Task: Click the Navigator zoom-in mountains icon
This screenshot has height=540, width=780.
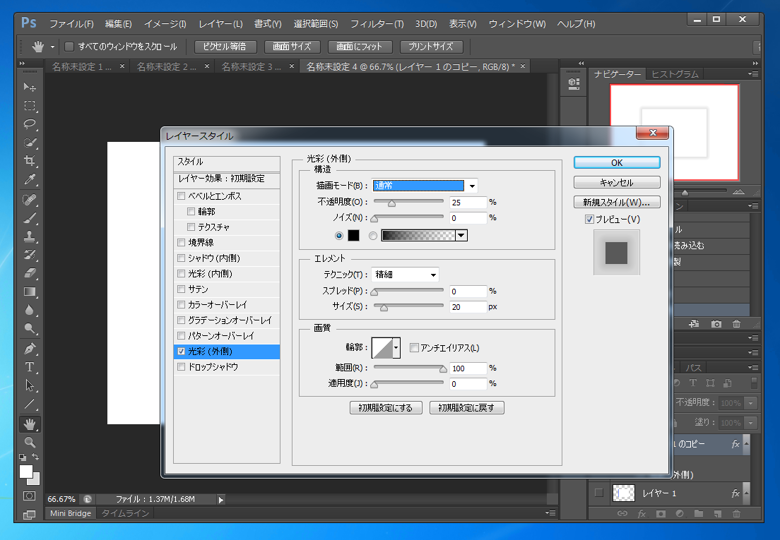Action: coord(739,192)
